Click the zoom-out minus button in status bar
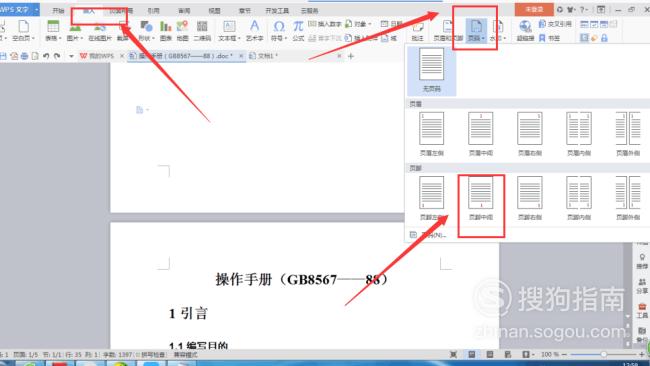Screen dimensions: 650x366 tap(564, 355)
